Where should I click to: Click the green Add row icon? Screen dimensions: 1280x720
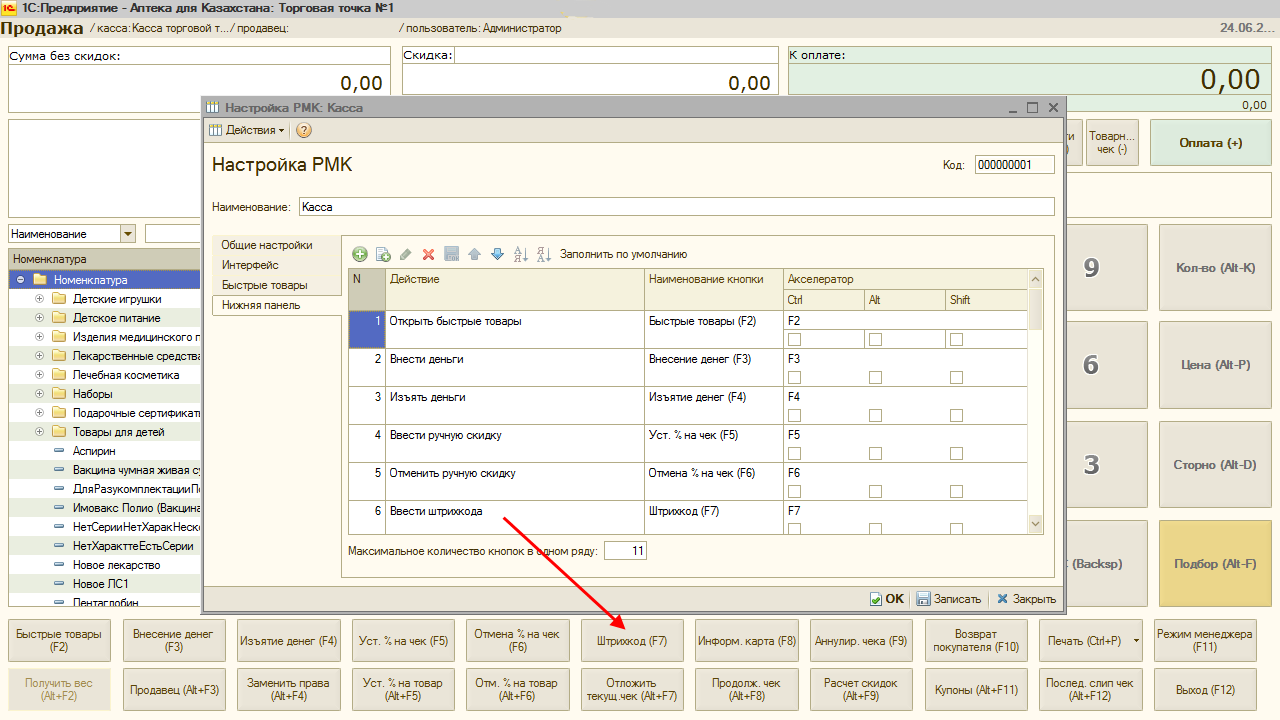coord(360,255)
